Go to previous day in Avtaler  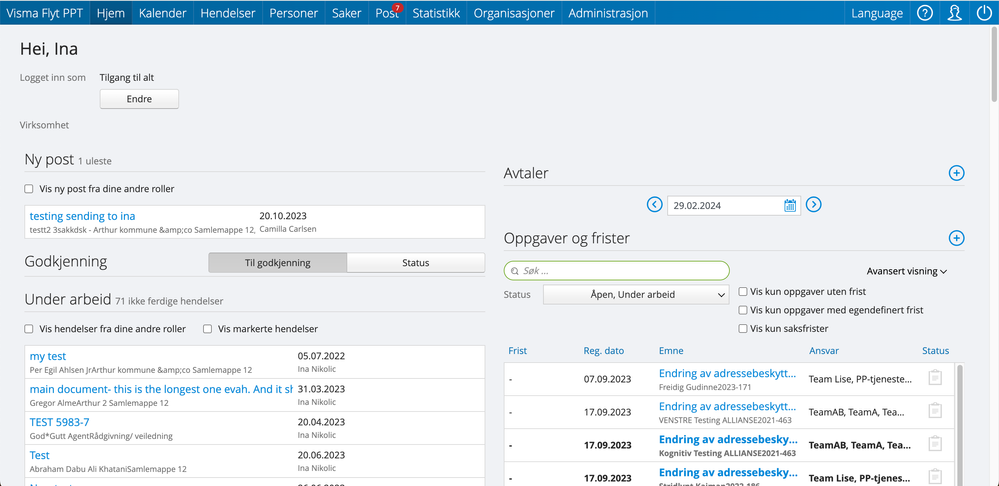pos(654,204)
